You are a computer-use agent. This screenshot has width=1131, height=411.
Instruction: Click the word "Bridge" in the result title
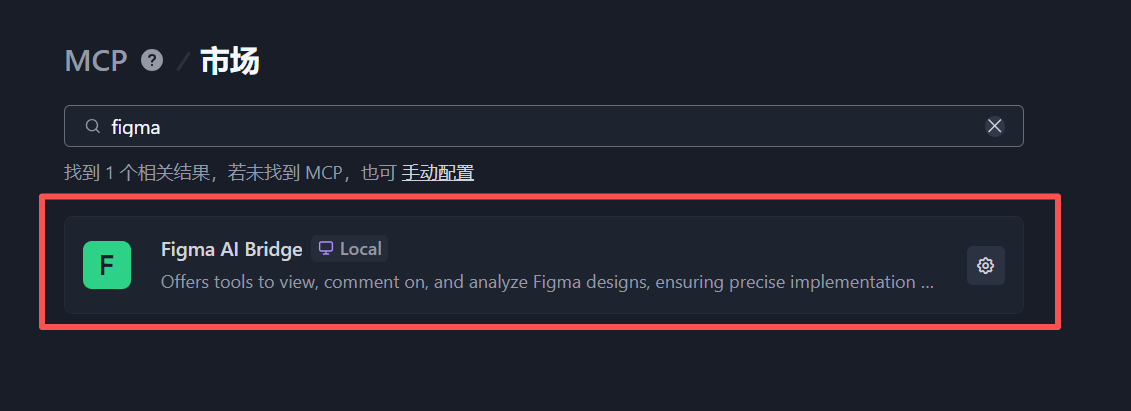point(273,249)
